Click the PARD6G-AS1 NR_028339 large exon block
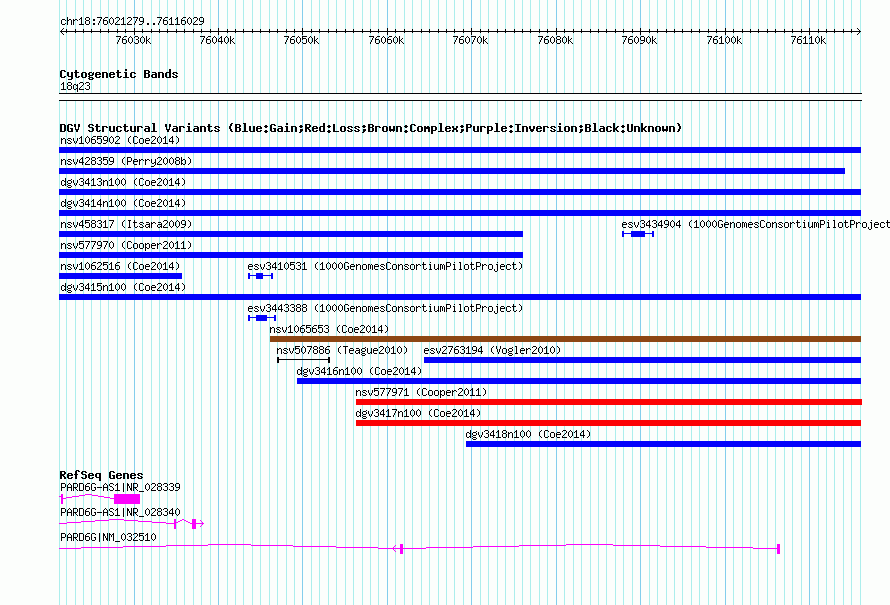890x605 pixels. (x=127, y=499)
